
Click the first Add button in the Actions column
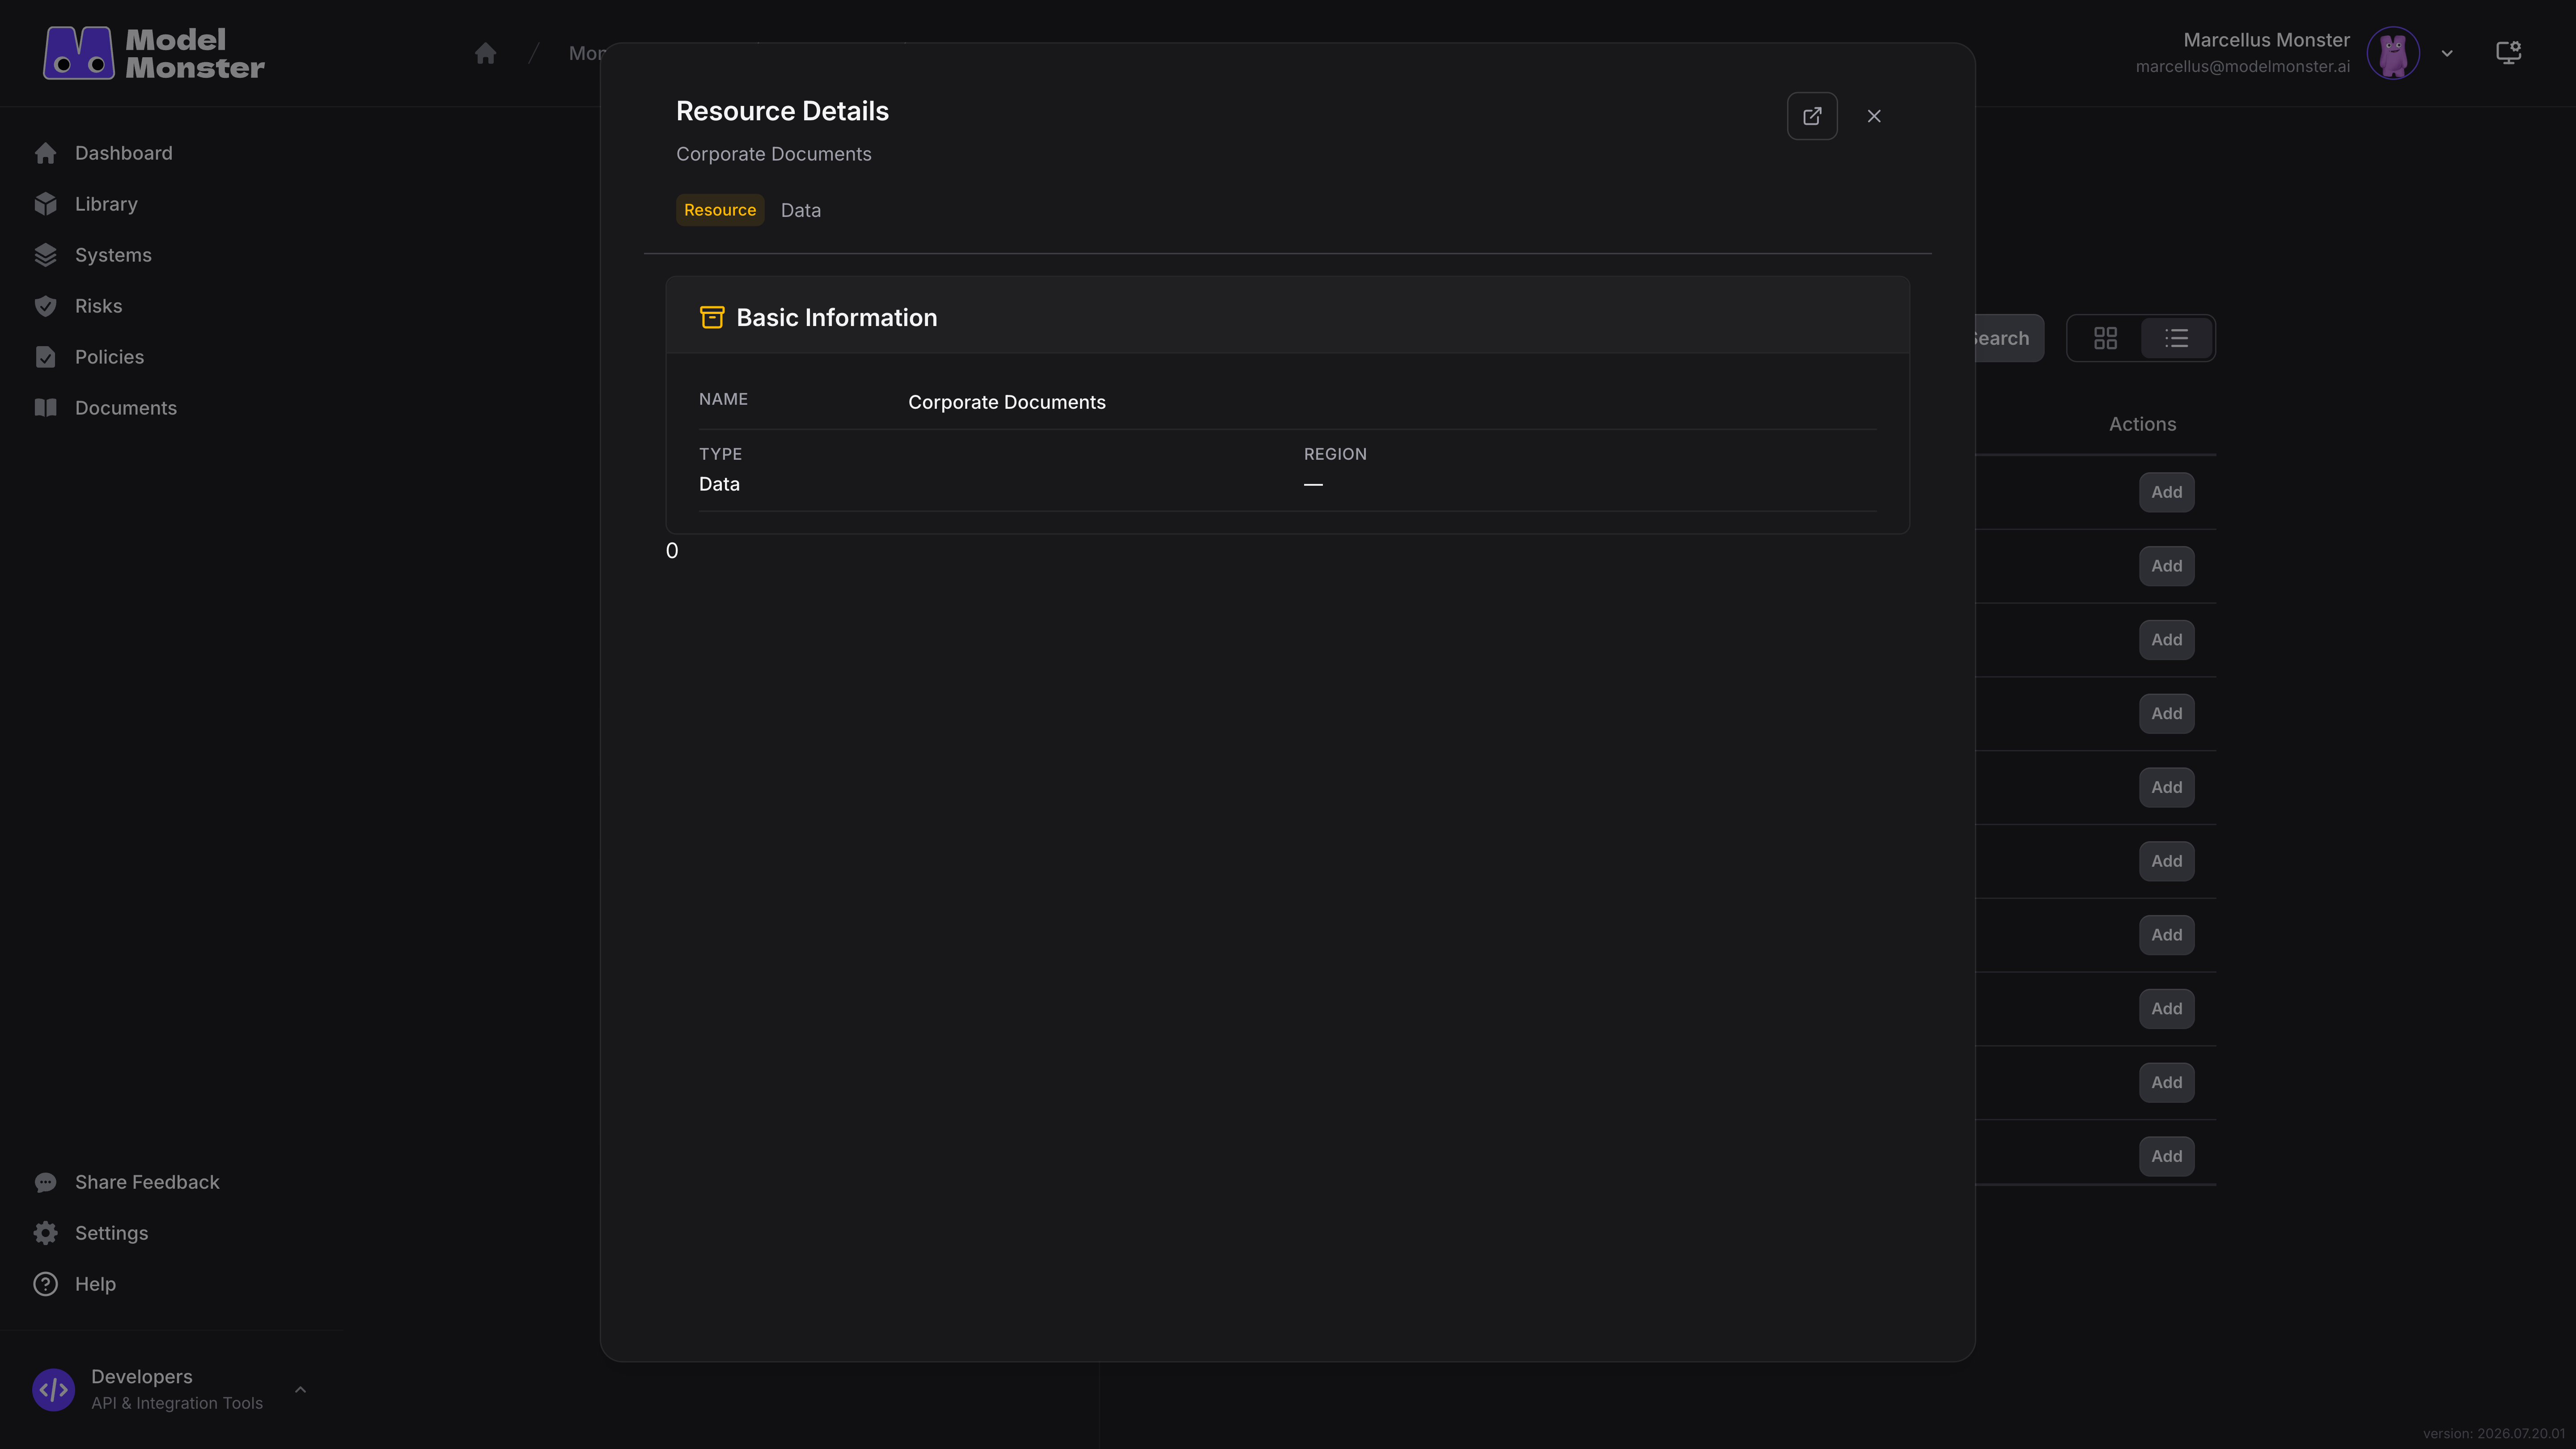pos(2167,492)
